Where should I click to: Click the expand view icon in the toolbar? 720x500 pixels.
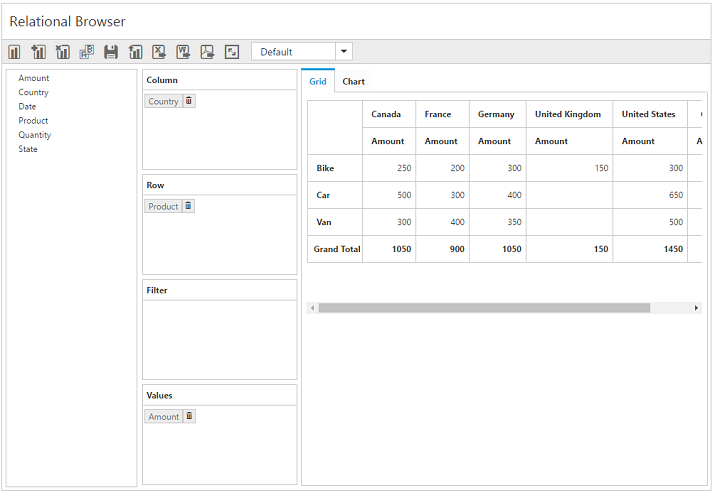(232, 52)
